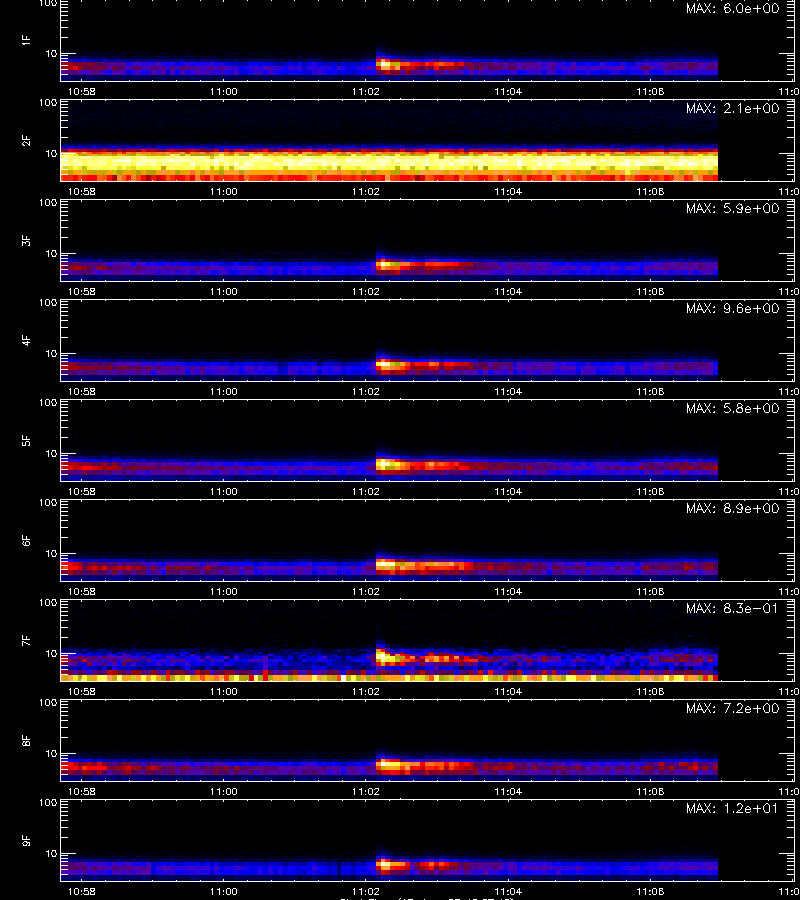Click the 100 y-axis label of panel 5F
Image resolution: width=800 pixels, height=900 pixels.
tap(48, 402)
